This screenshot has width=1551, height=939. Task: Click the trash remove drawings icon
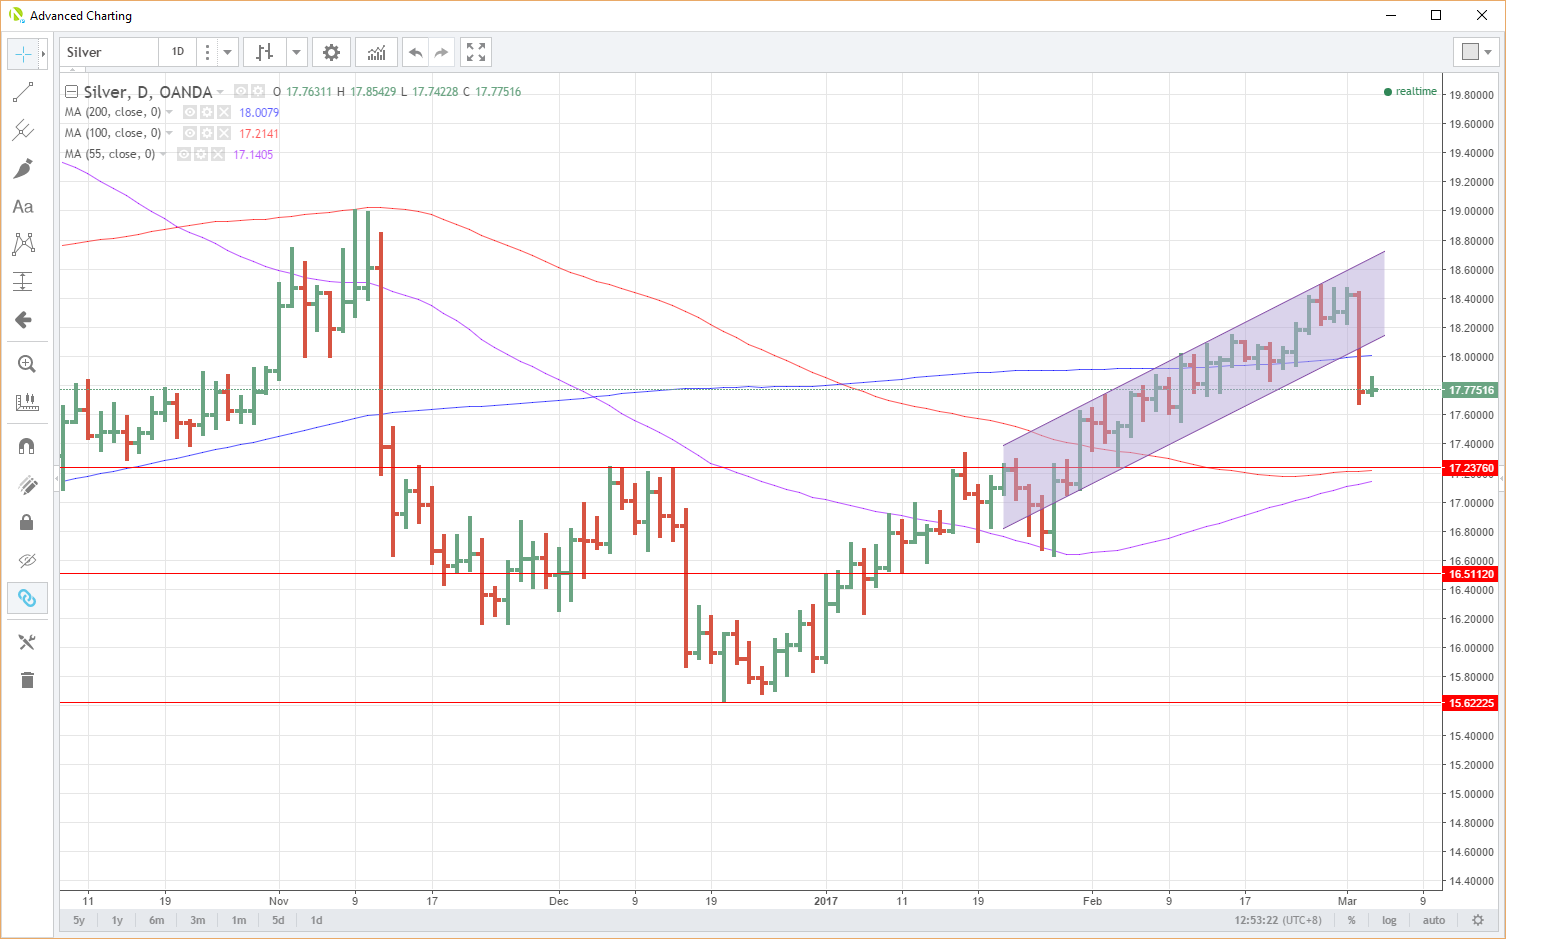[x=27, y=680]
